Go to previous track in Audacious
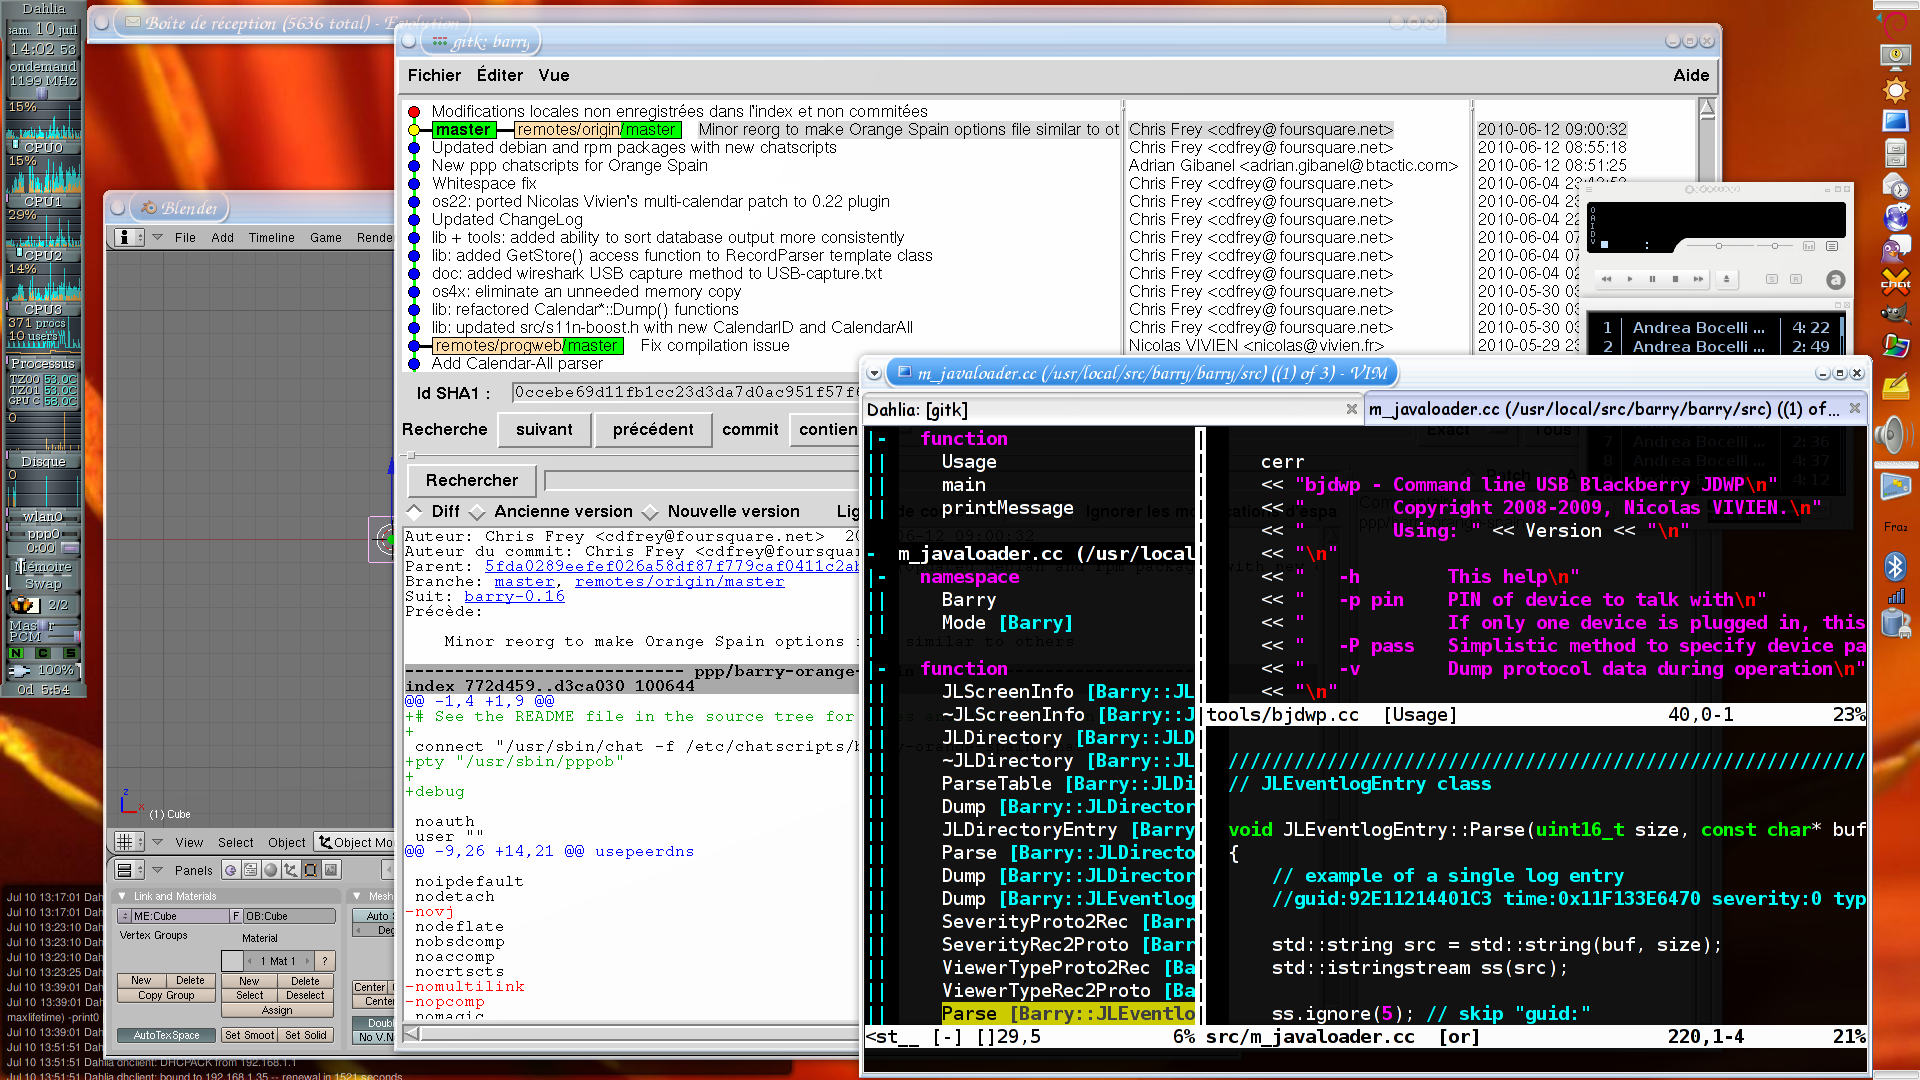This screenshot has height=1080, width=1920. (1606, 279)
